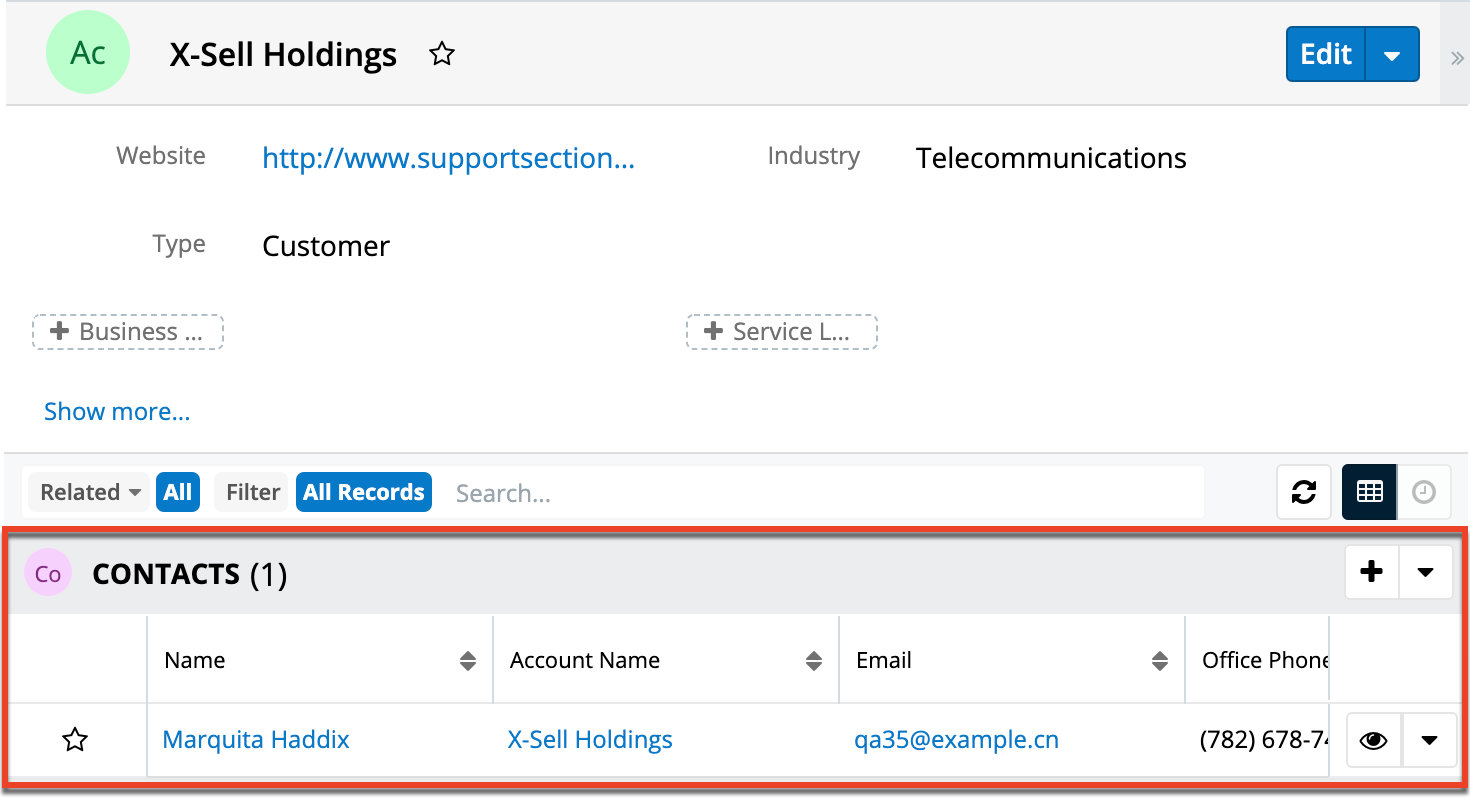Open the Edit actions dropdown arrow
Image resolution: width=1470 pixels, height=798 pixels.
[1393, 55]
